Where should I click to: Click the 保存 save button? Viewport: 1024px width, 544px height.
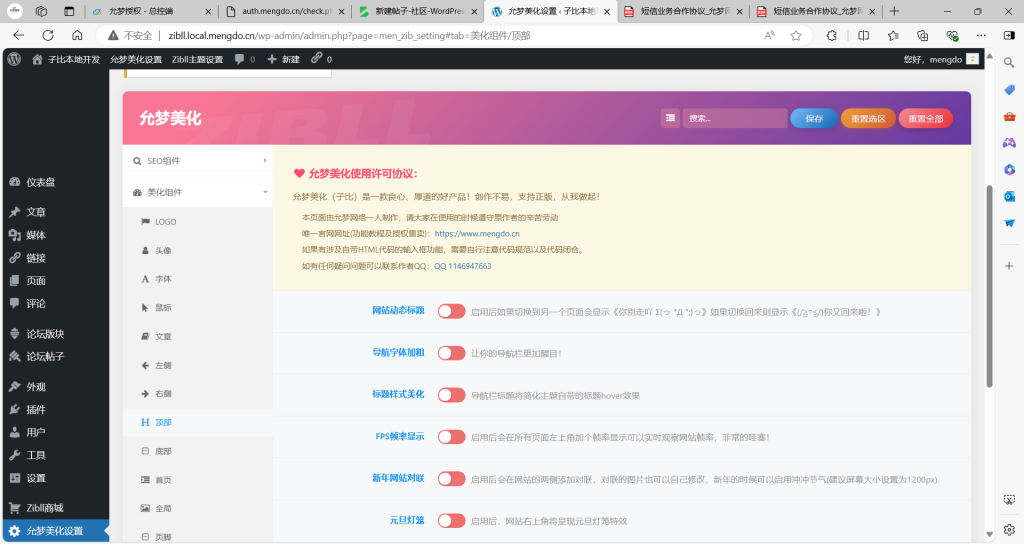(813, 118)
